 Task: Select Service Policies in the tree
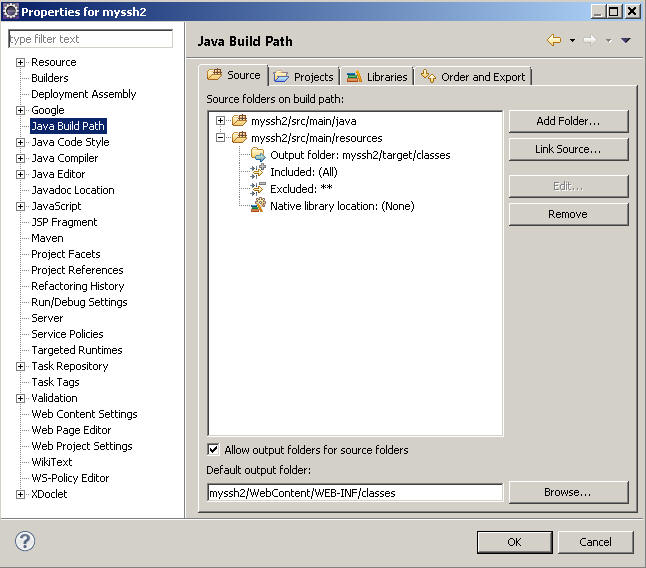pyautogui.click(x=68, y=334)
